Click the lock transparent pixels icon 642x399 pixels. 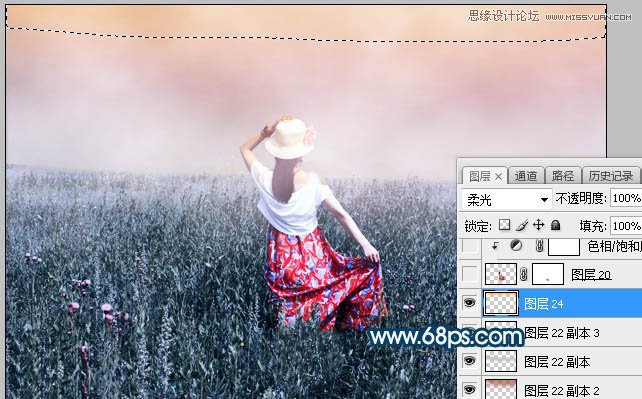(504, 225)
